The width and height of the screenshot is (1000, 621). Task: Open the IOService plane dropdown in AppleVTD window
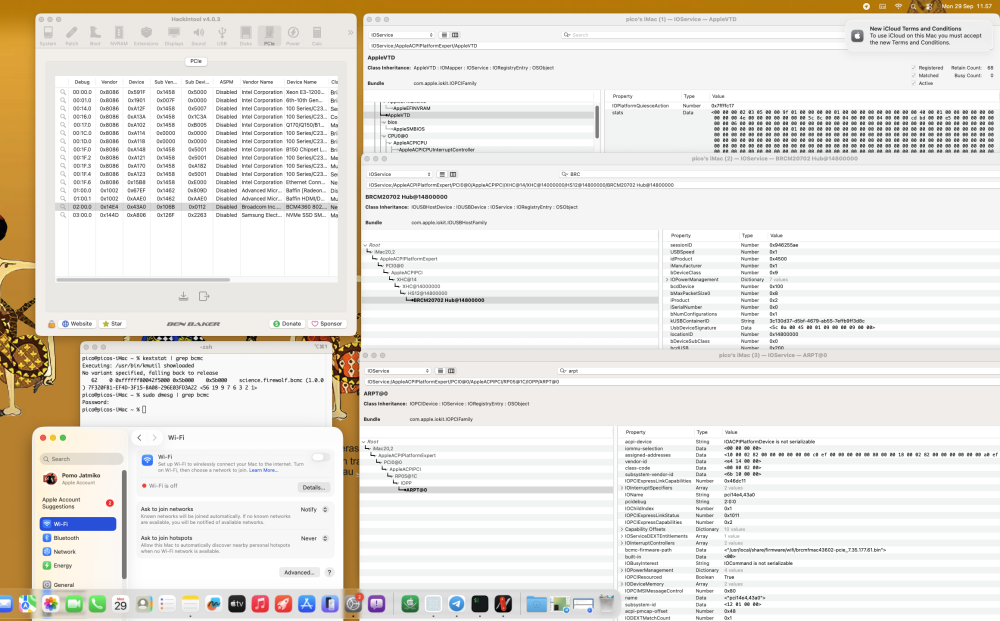click(402, 35)
